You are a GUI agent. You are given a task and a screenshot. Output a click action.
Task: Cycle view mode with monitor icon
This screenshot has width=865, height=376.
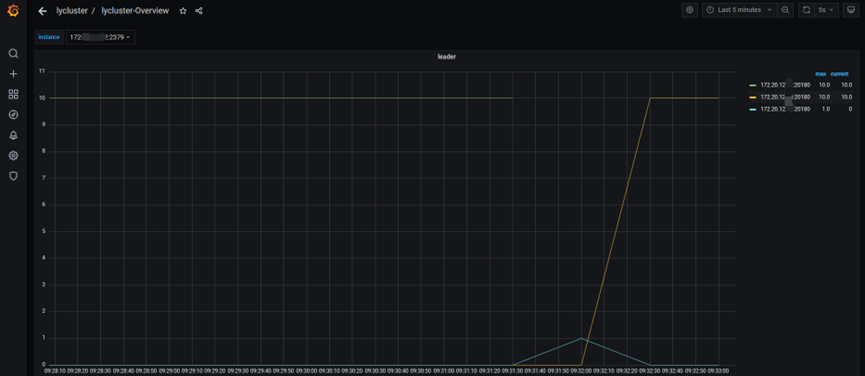(x=851, y=10)
